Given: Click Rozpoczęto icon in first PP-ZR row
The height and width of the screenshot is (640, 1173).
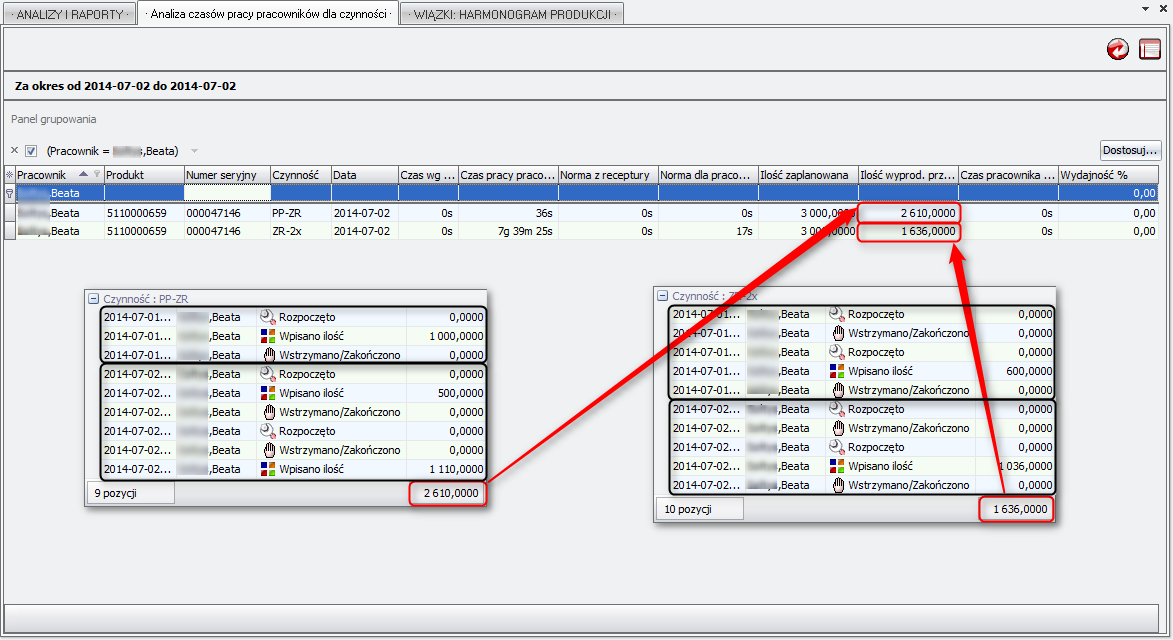Looking at the screenshot, I should pos(267,317).
